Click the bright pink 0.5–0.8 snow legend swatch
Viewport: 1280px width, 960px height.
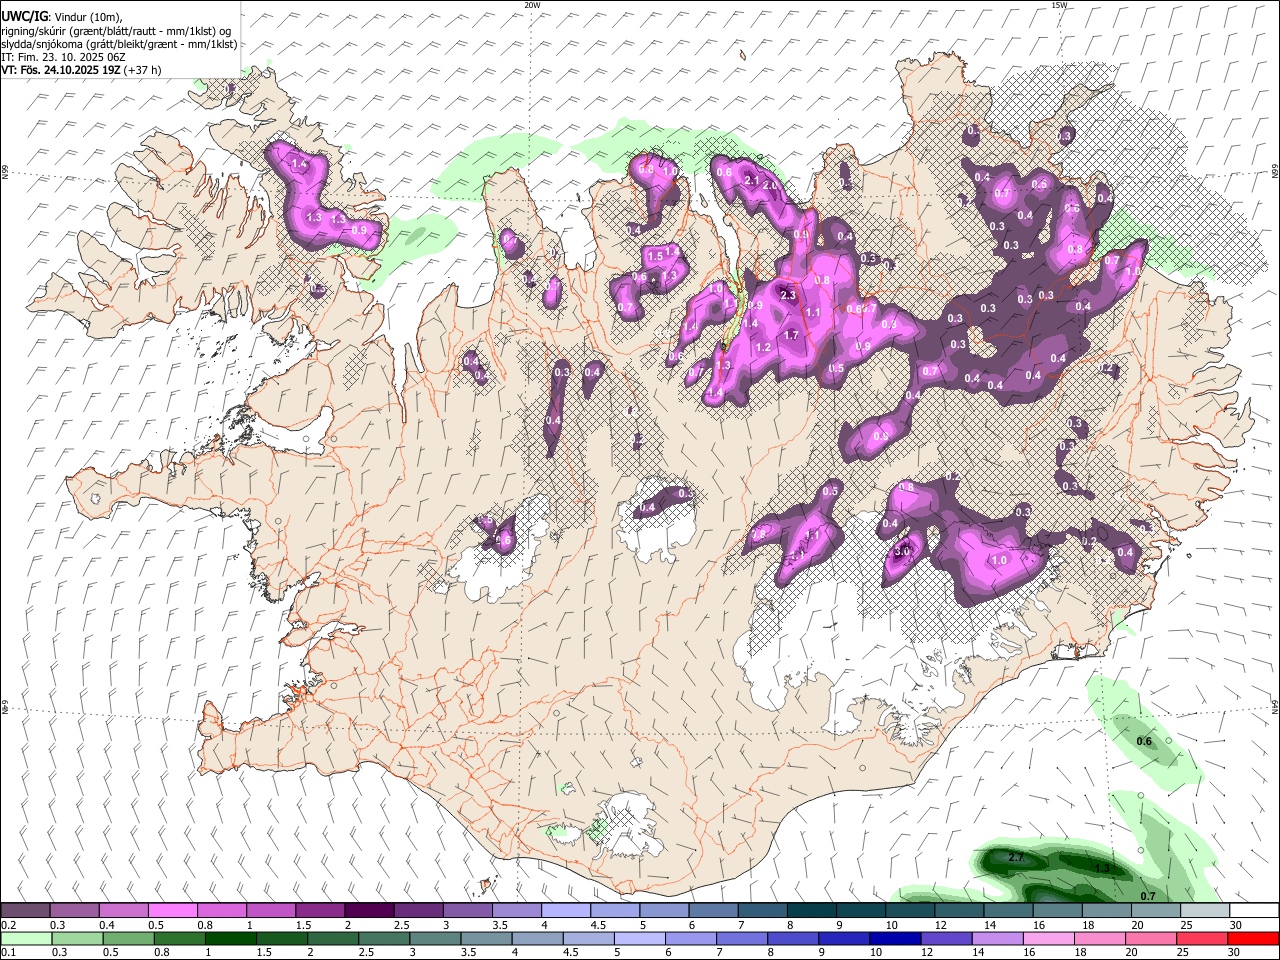tap(172, 911)
